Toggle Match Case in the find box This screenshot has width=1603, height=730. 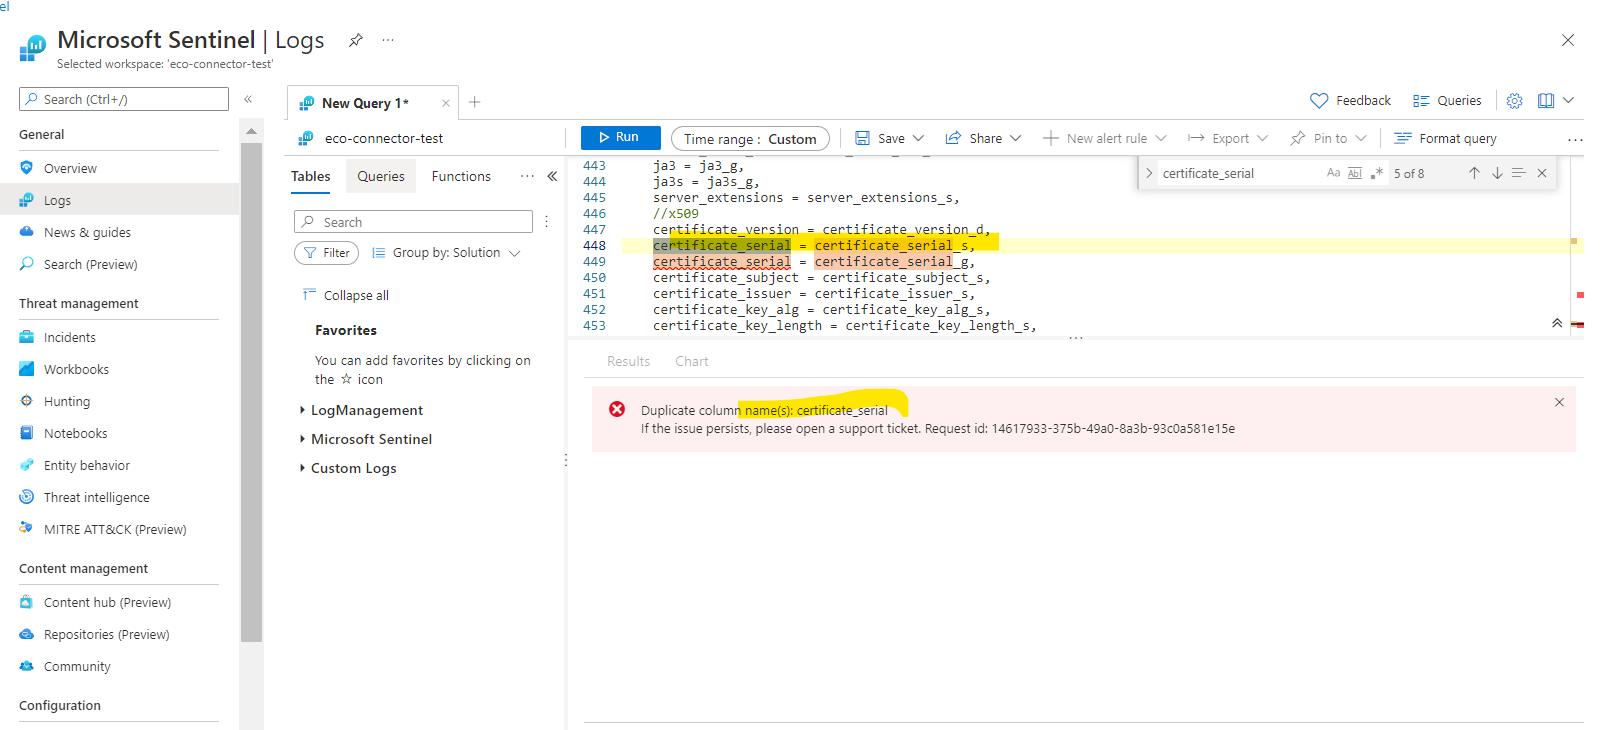(1333, 173)
